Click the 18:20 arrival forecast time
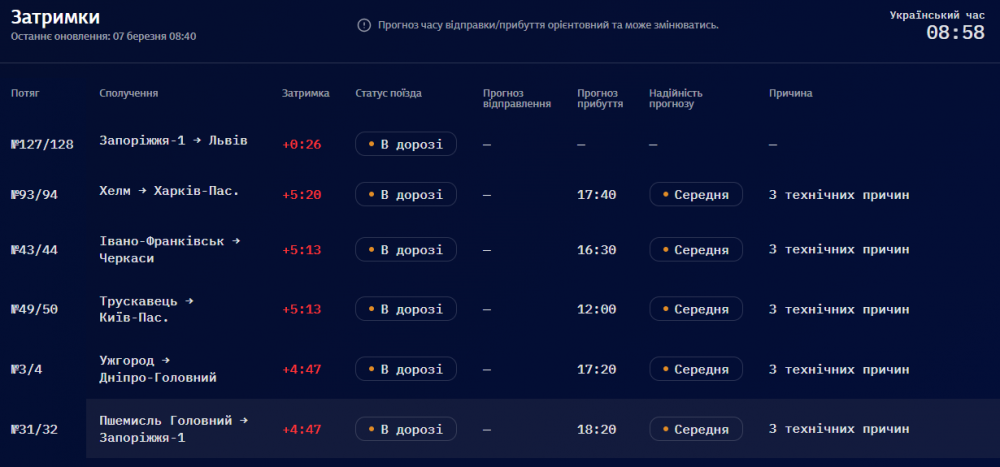 tap(596, 430)
